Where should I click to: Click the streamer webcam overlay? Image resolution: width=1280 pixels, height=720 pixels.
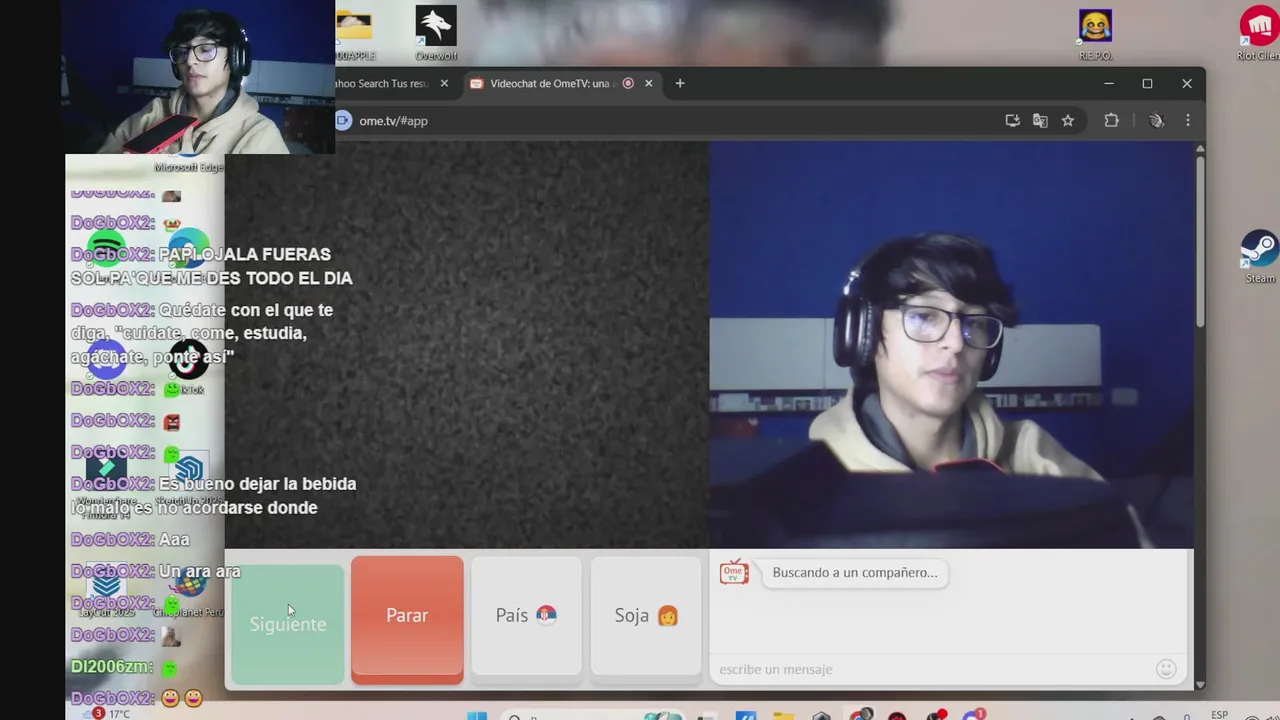click(200, 77)
